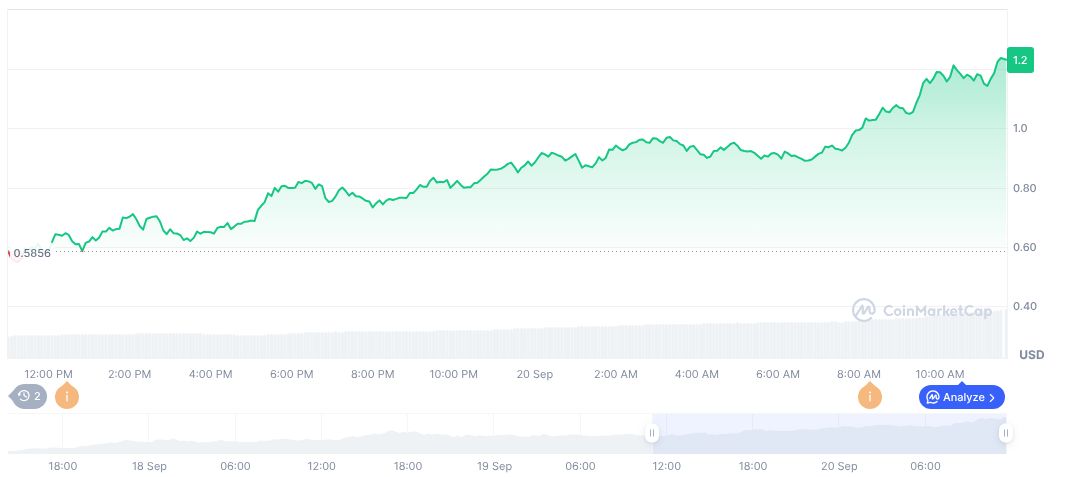Click the left handle of the range selector
This screenshot has width=1072, height=477.
click(x=652, y=433)
